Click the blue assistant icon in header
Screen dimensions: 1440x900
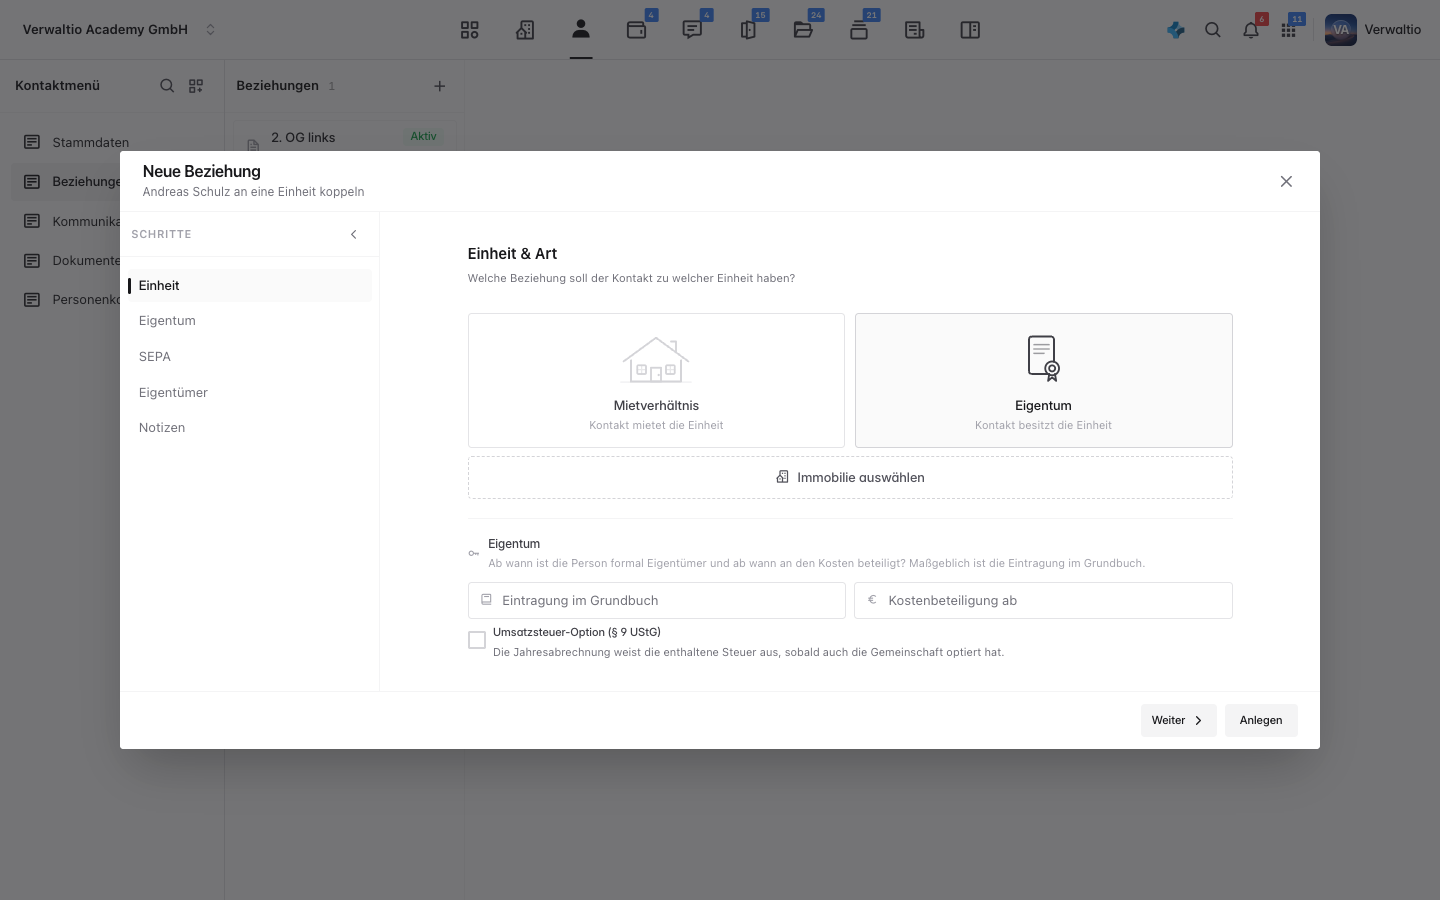point(1176,30)
